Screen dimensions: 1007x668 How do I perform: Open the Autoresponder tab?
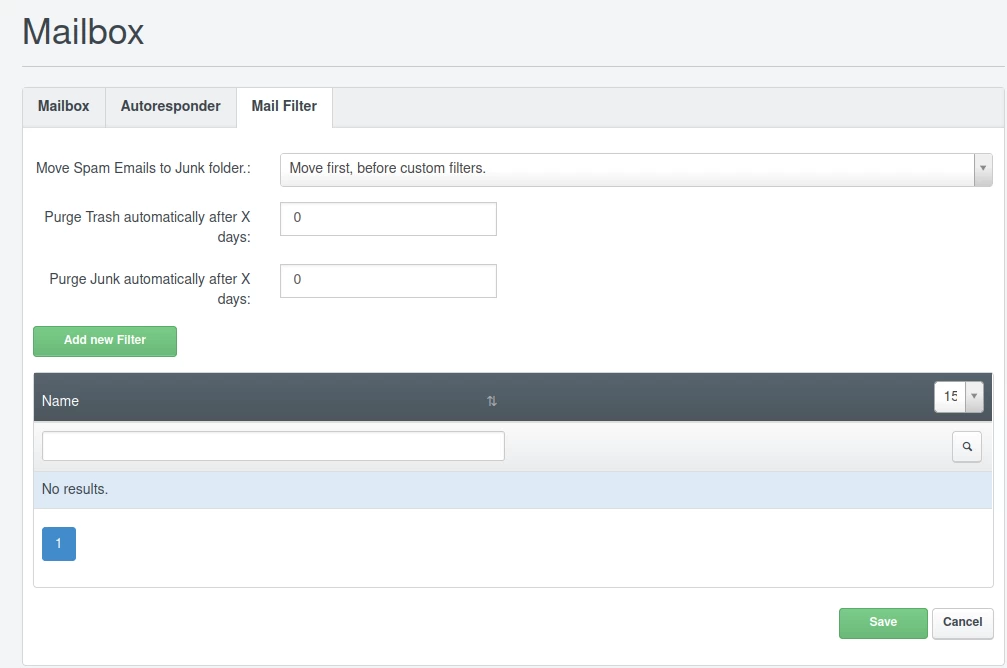click(x=170, y=106)
